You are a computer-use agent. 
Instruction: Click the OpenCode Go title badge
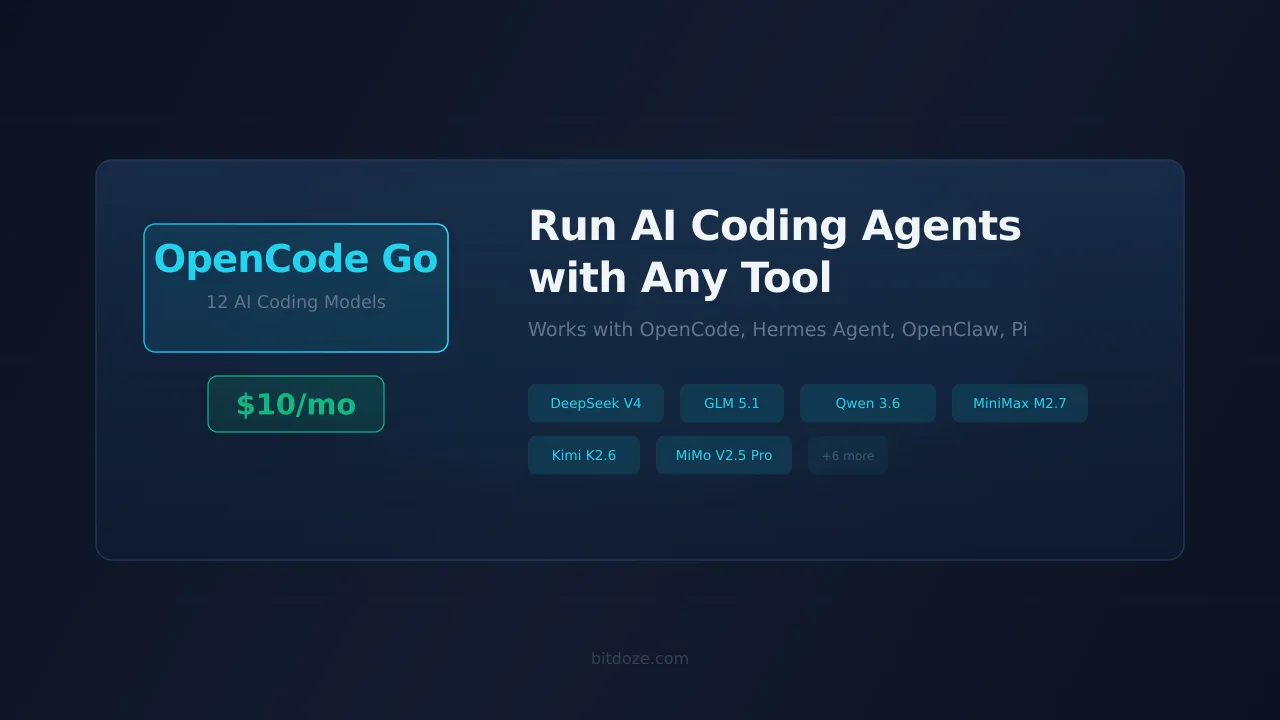tap(296, 288)
